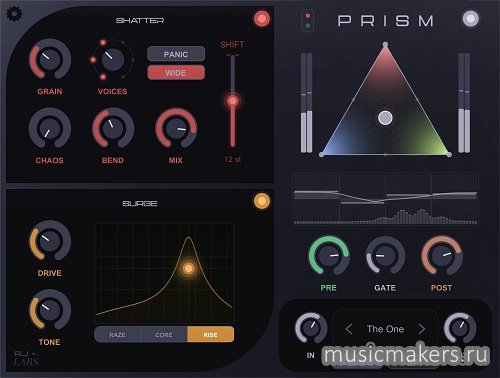The image size is (500, 378).
Task: Click the red-green indicator light switch
Action: [308, 21]
